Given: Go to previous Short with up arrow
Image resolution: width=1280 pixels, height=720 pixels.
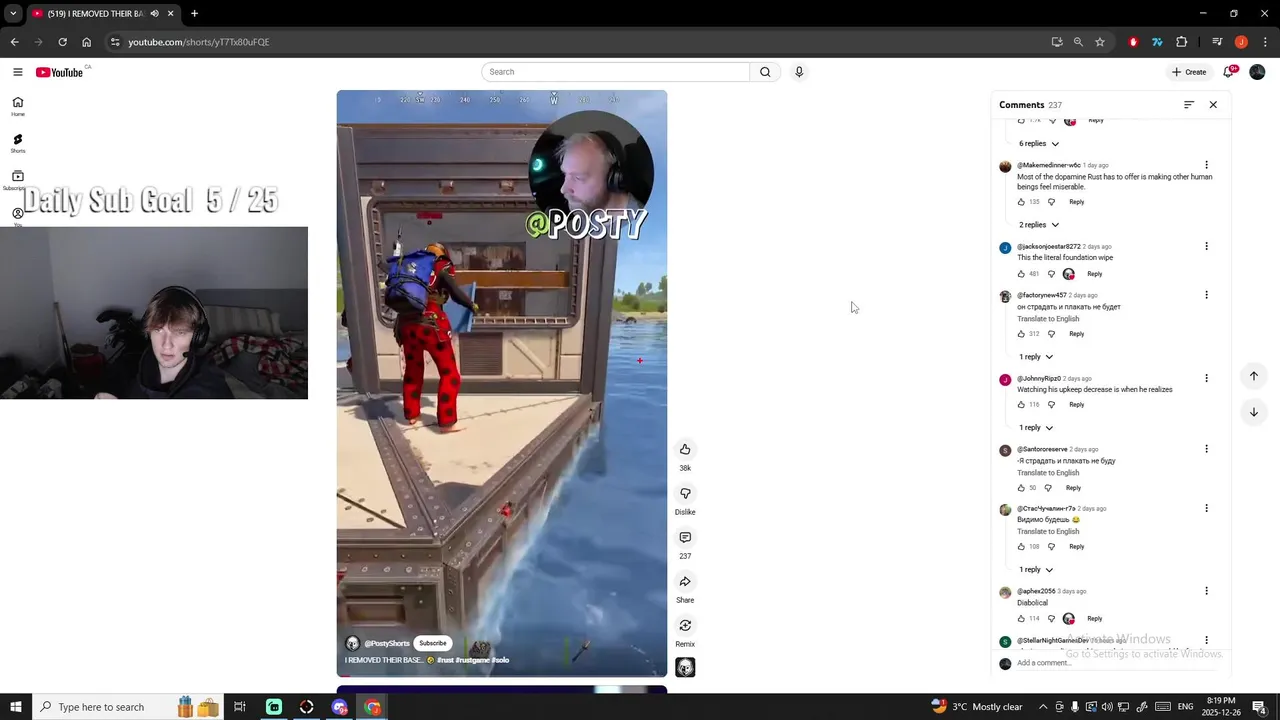Looking at the screenshot, I should 1253,376.
